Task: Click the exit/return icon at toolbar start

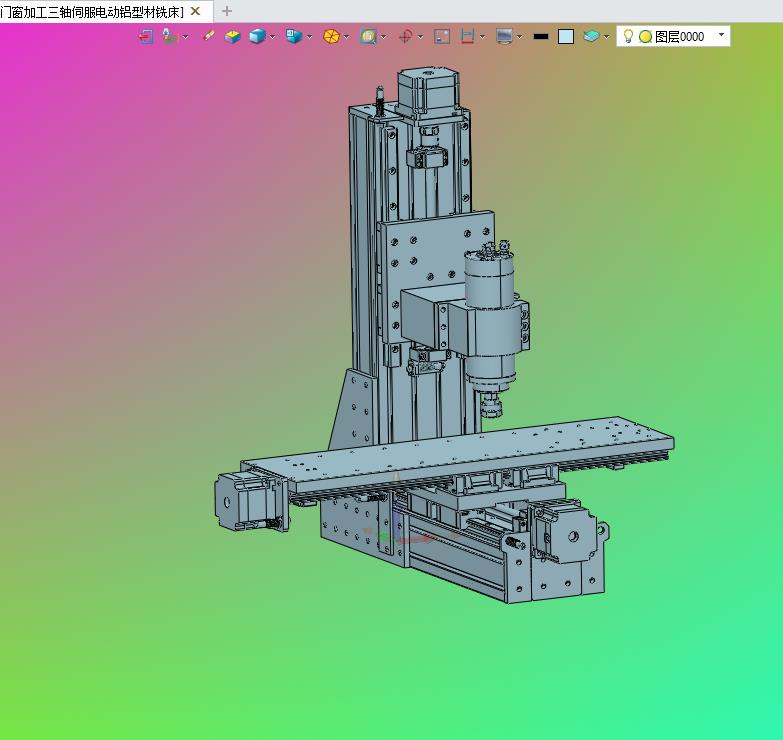Action: [x=146, y=36]
